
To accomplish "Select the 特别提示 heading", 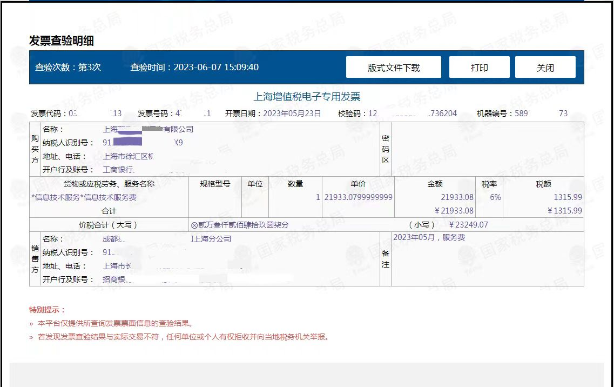I will (x=47, y=310).
